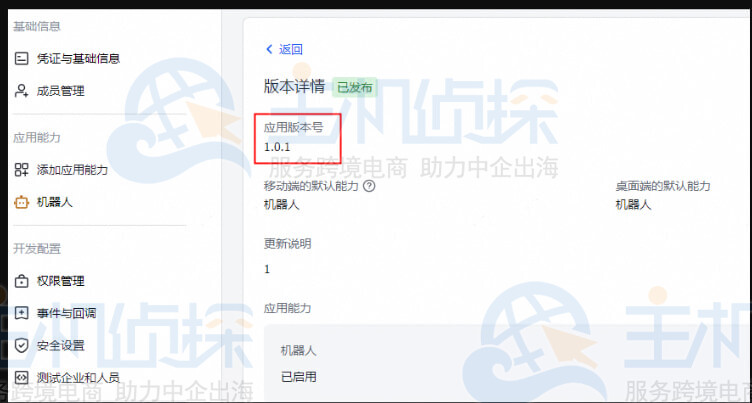
Task: Click the update note value 1
Action: [267, 270]
